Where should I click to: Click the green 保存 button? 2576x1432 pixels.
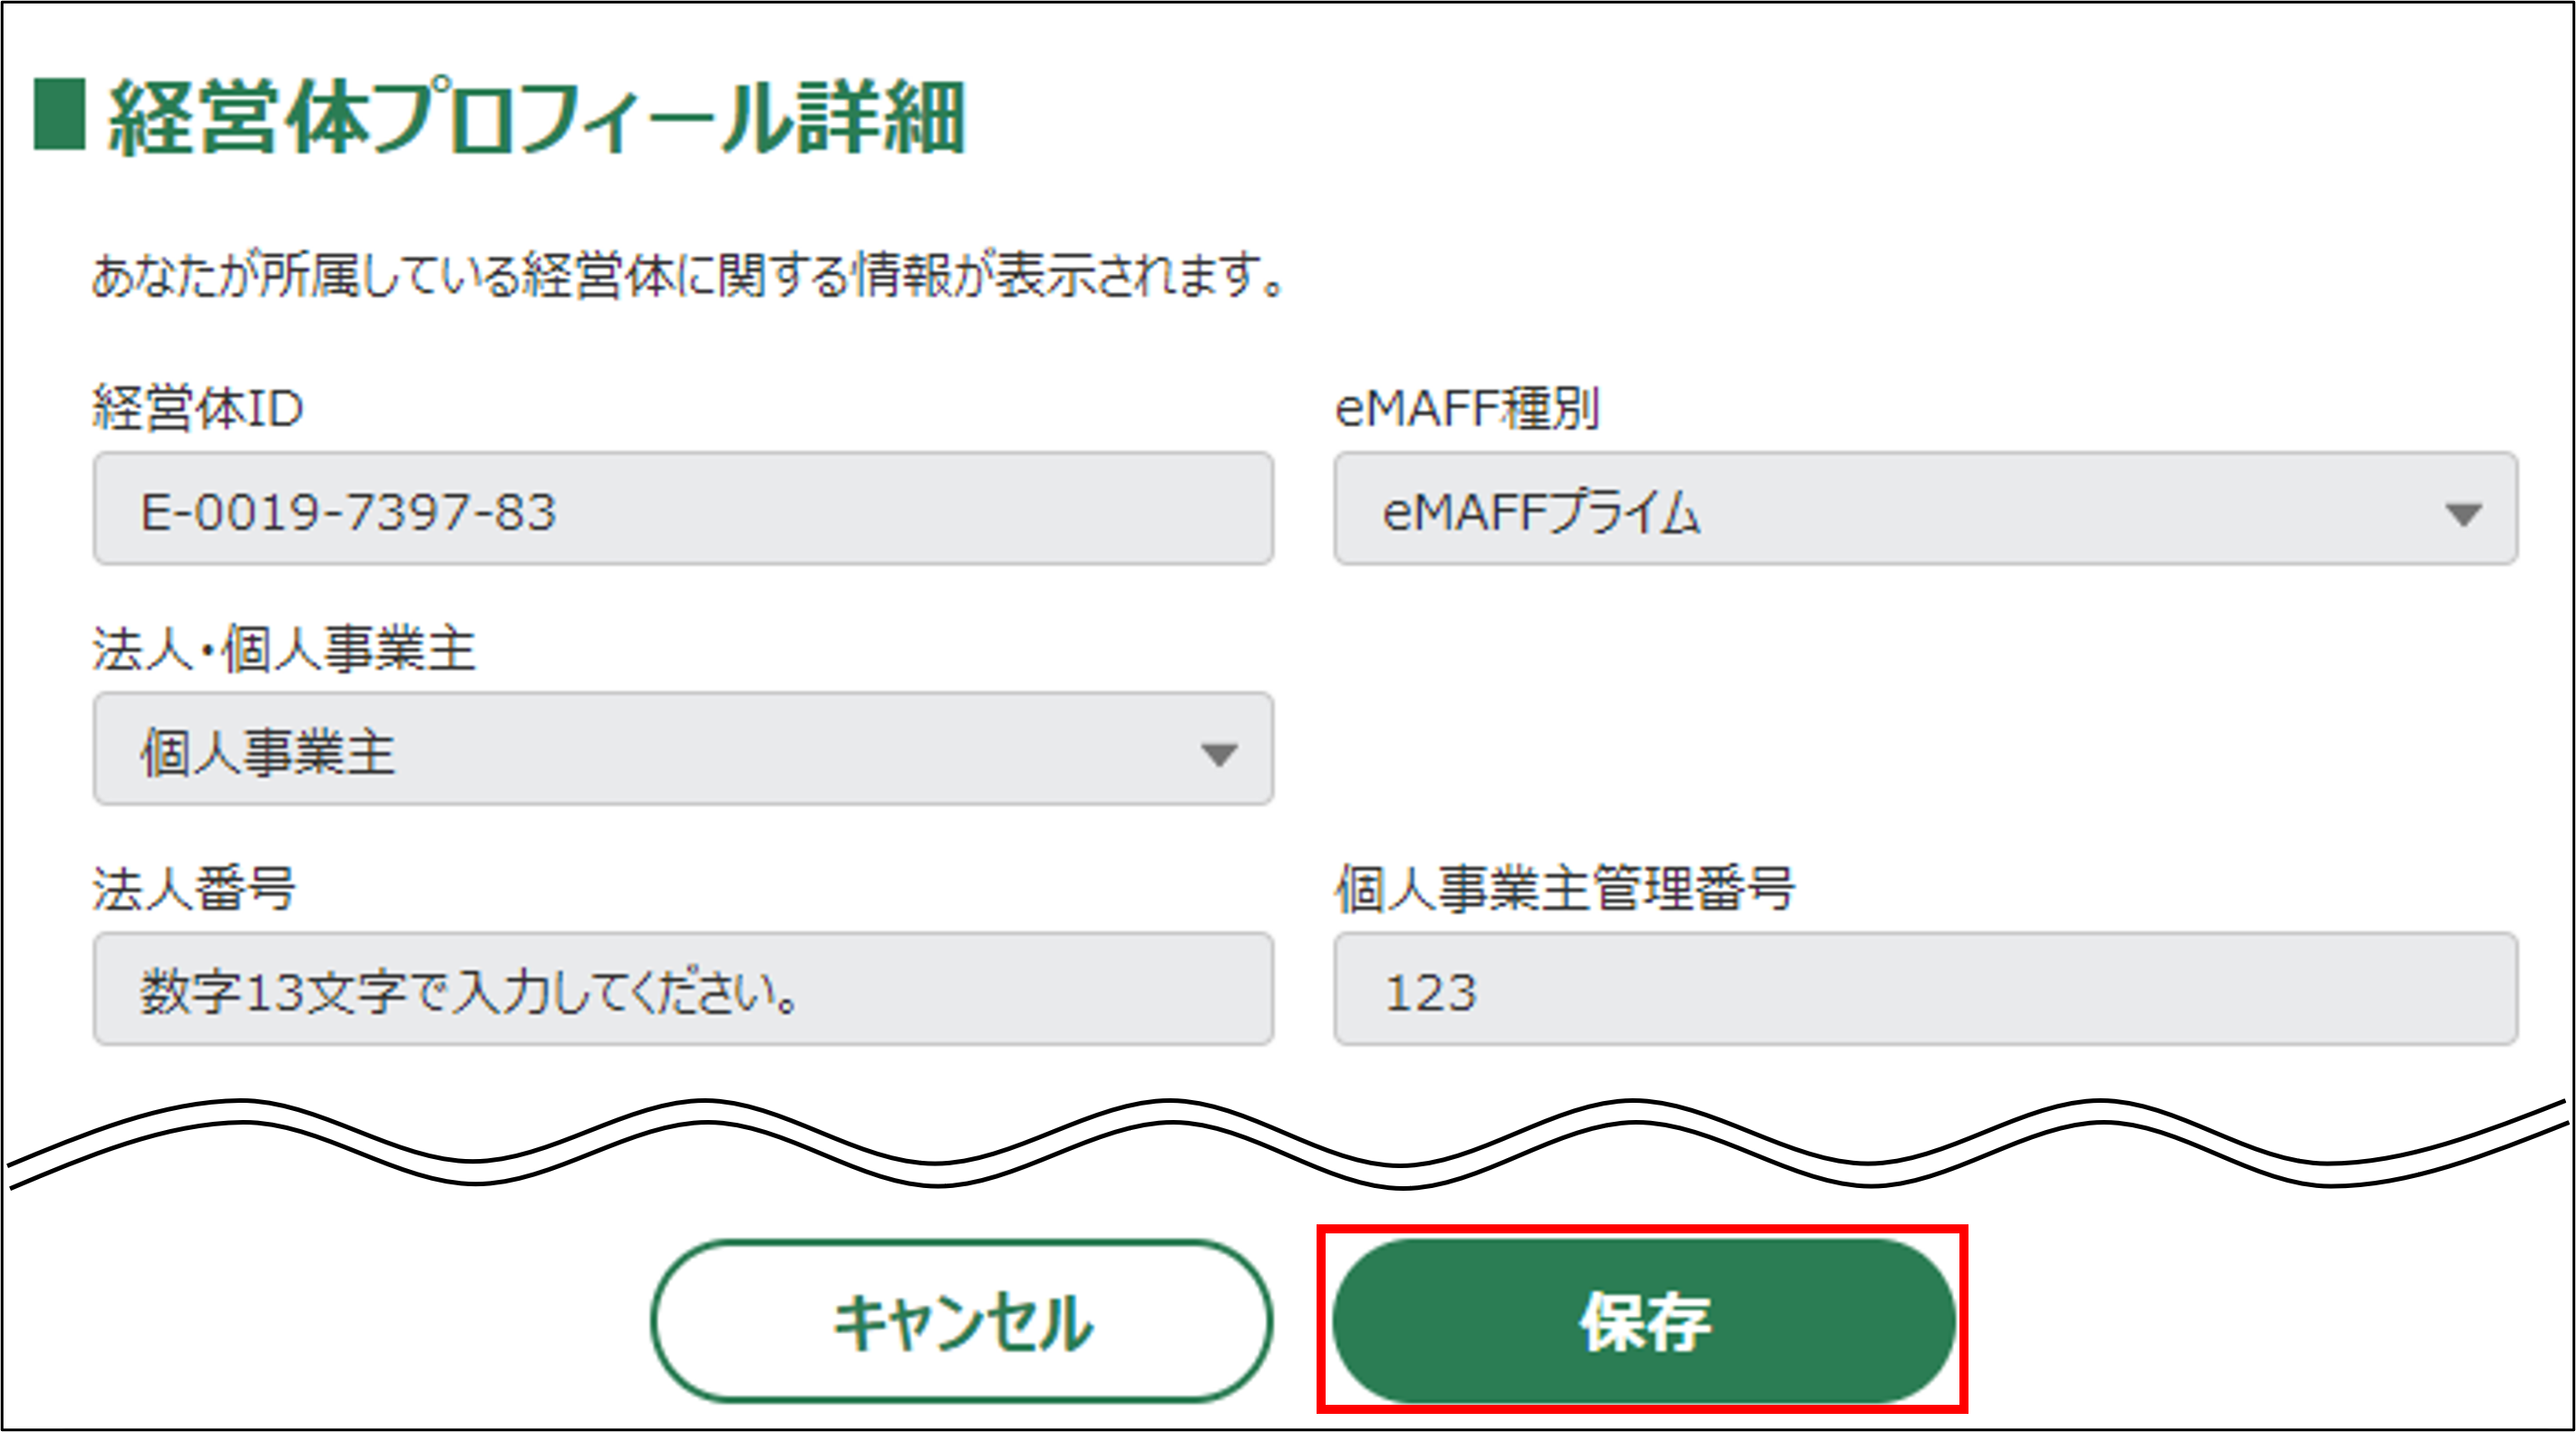[1643, 1321]
